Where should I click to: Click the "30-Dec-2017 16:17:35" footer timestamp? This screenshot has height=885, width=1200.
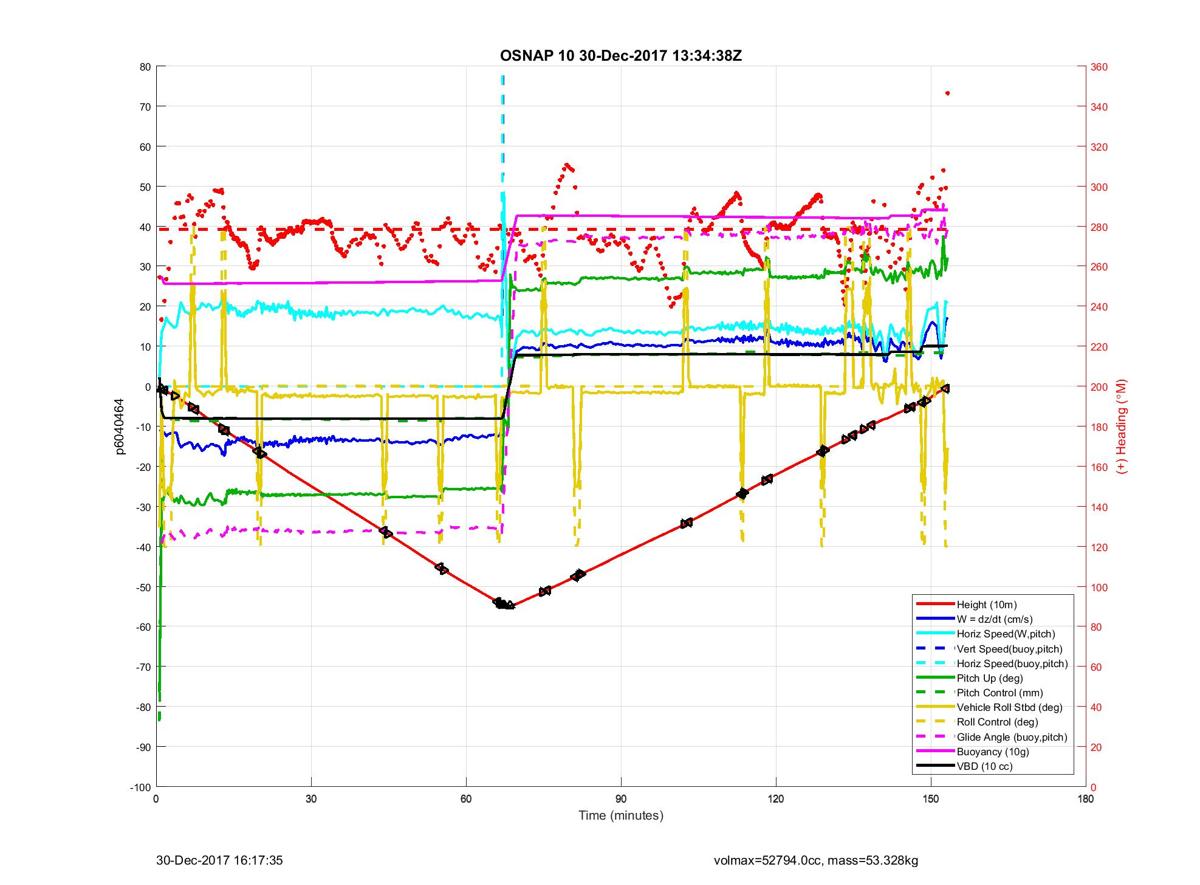pyautogui.click(x=220, y=860)
